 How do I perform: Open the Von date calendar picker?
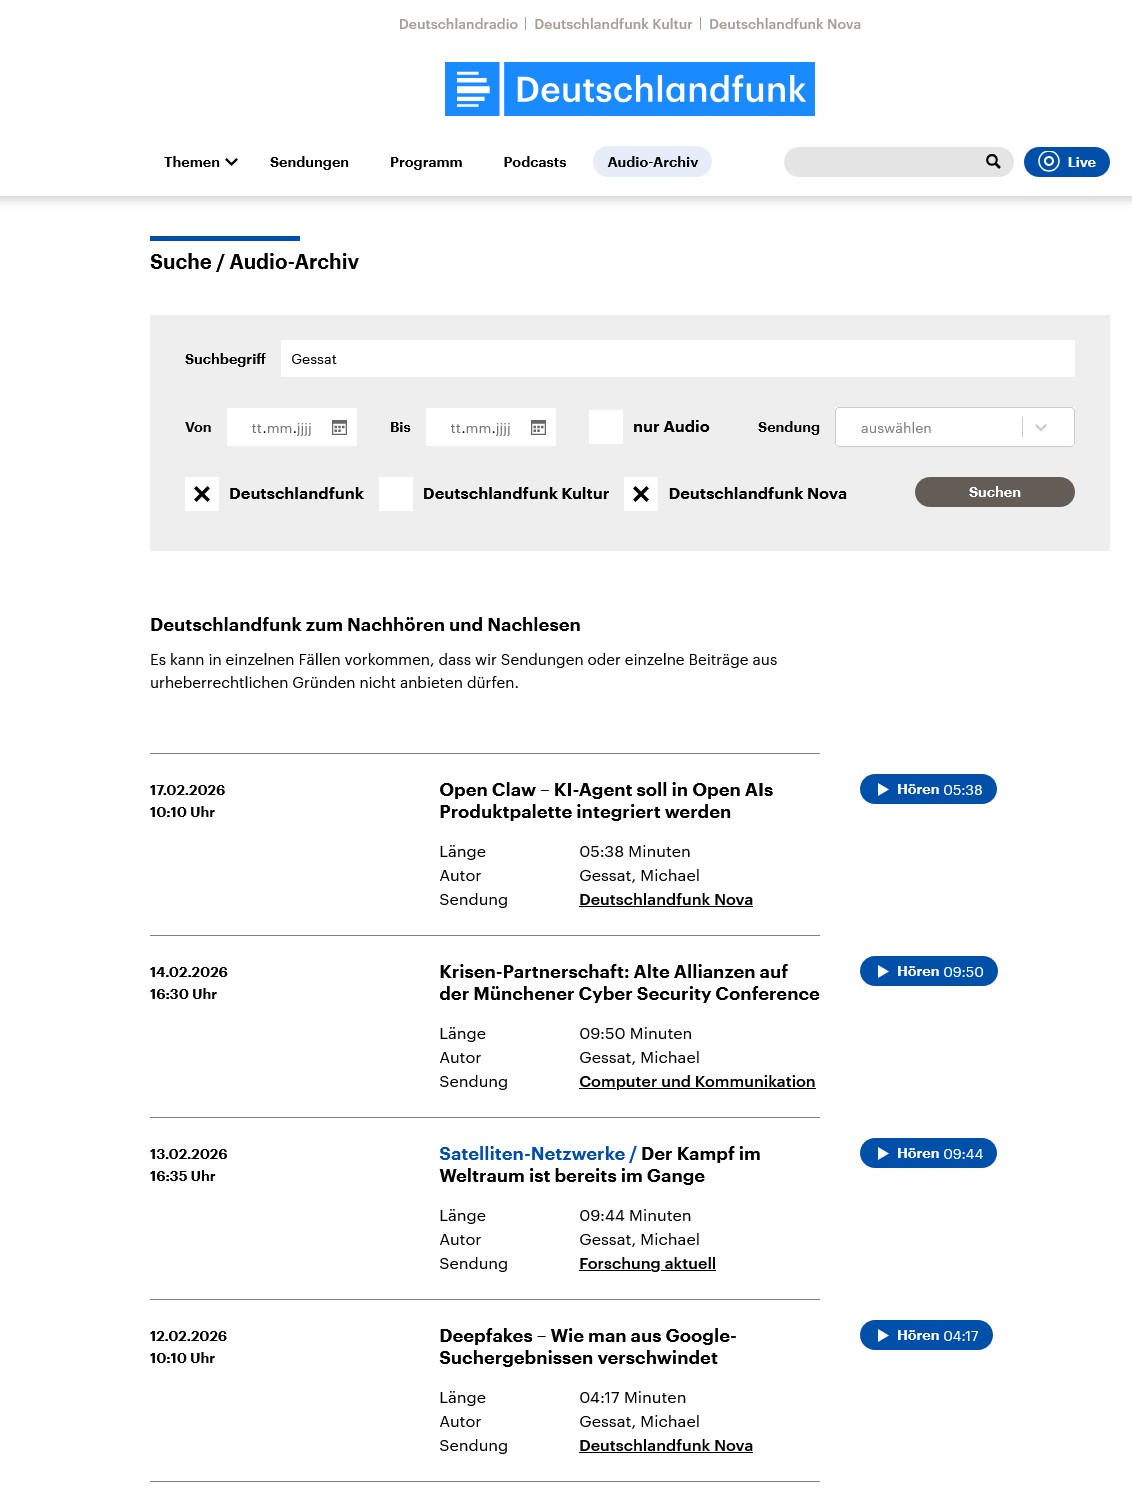pos(339,428)
